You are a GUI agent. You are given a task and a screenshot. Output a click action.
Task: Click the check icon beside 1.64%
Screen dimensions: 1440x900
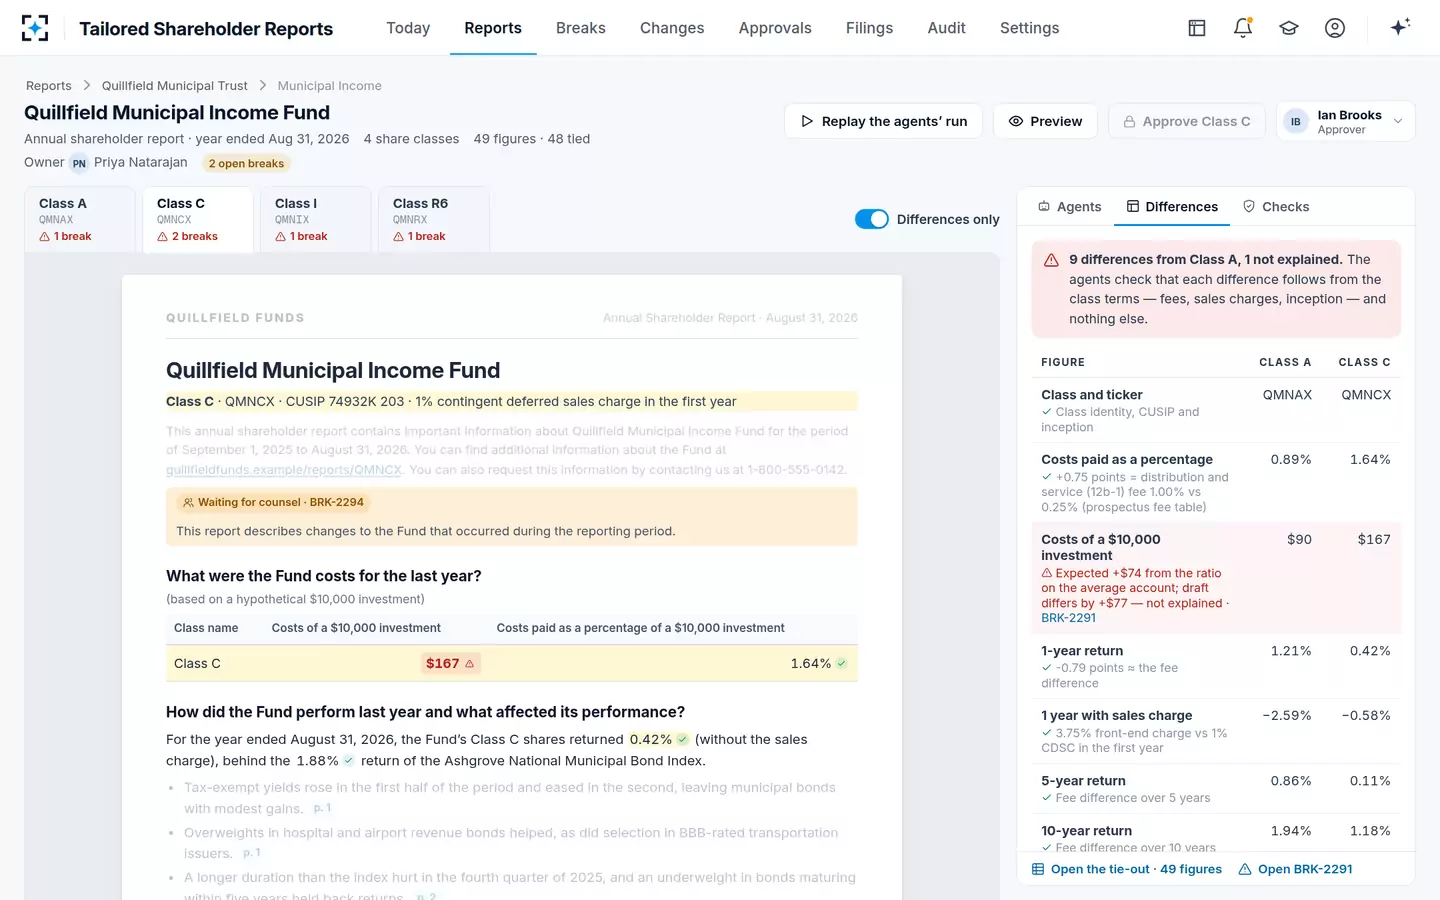(842, 663)
